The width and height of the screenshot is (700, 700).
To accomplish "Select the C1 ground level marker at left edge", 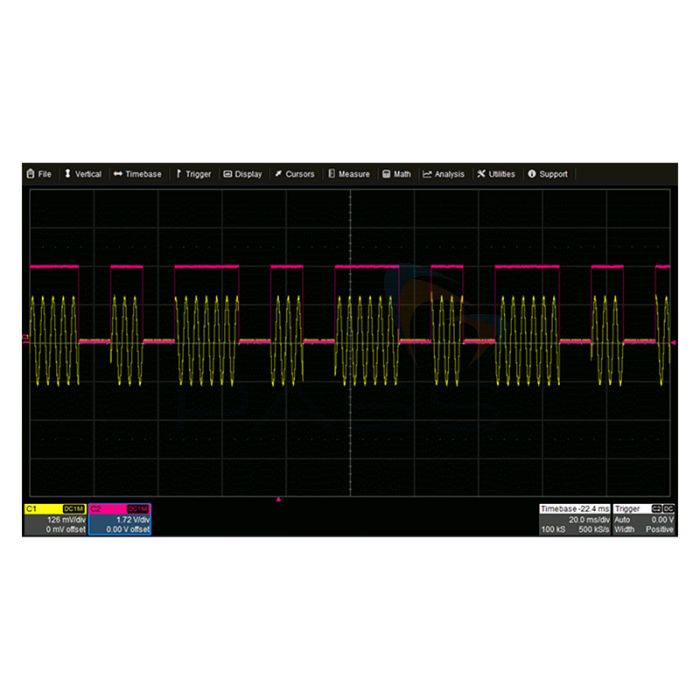I will coord(26,338).
